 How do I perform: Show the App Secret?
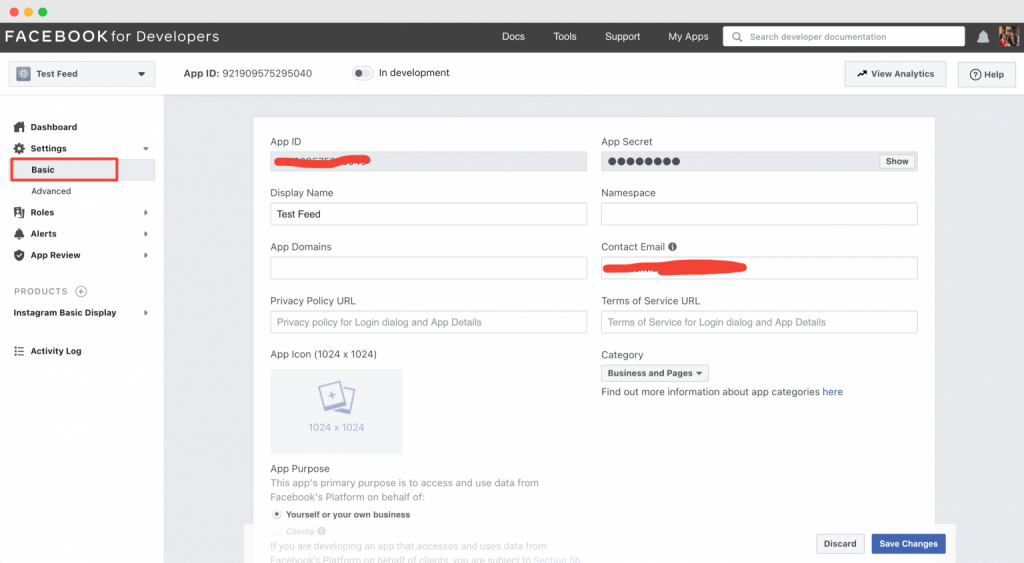pyautogui.click(x=897, y=161)
